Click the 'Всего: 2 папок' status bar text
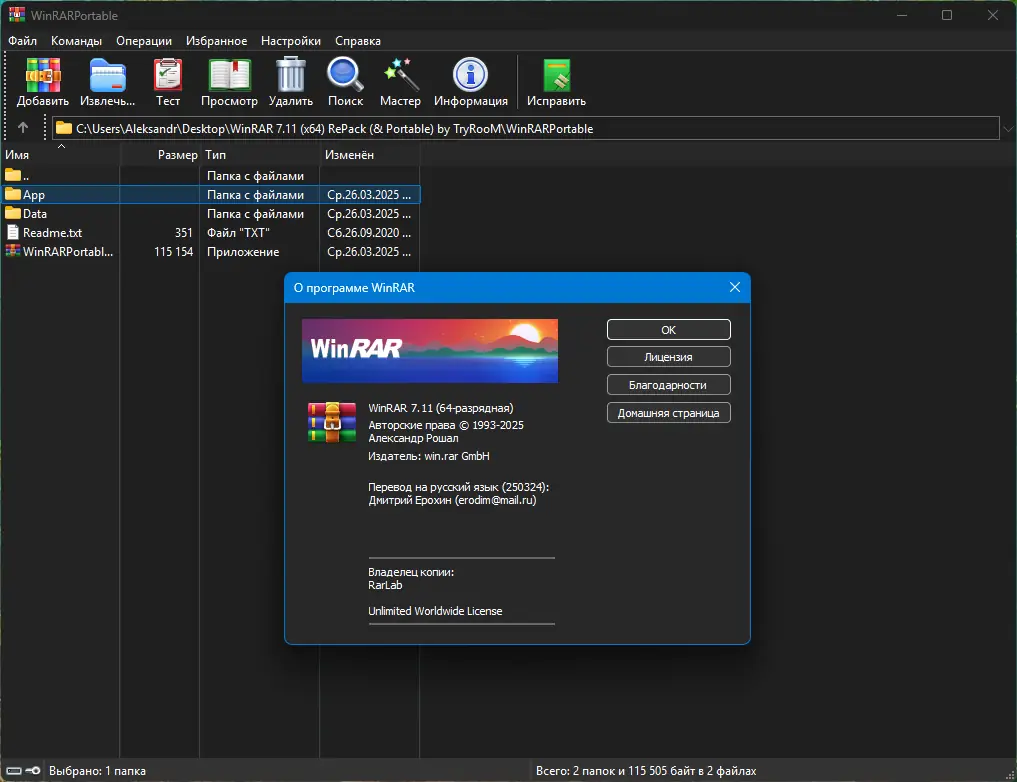This screenshot has width=1017, height=782. tap(645, 771)
